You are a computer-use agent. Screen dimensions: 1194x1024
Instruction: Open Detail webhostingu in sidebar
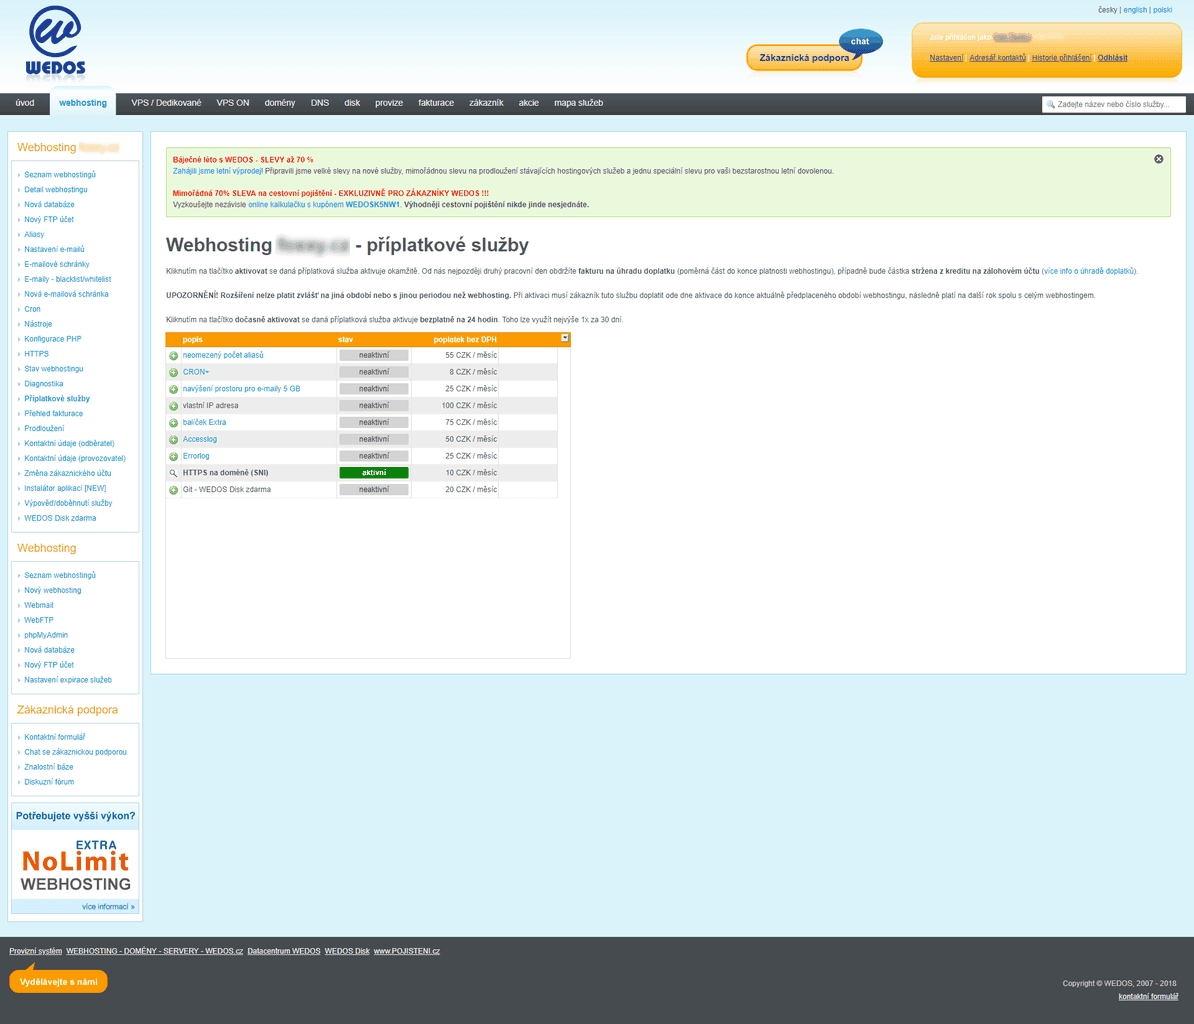(x=56, y=190)
